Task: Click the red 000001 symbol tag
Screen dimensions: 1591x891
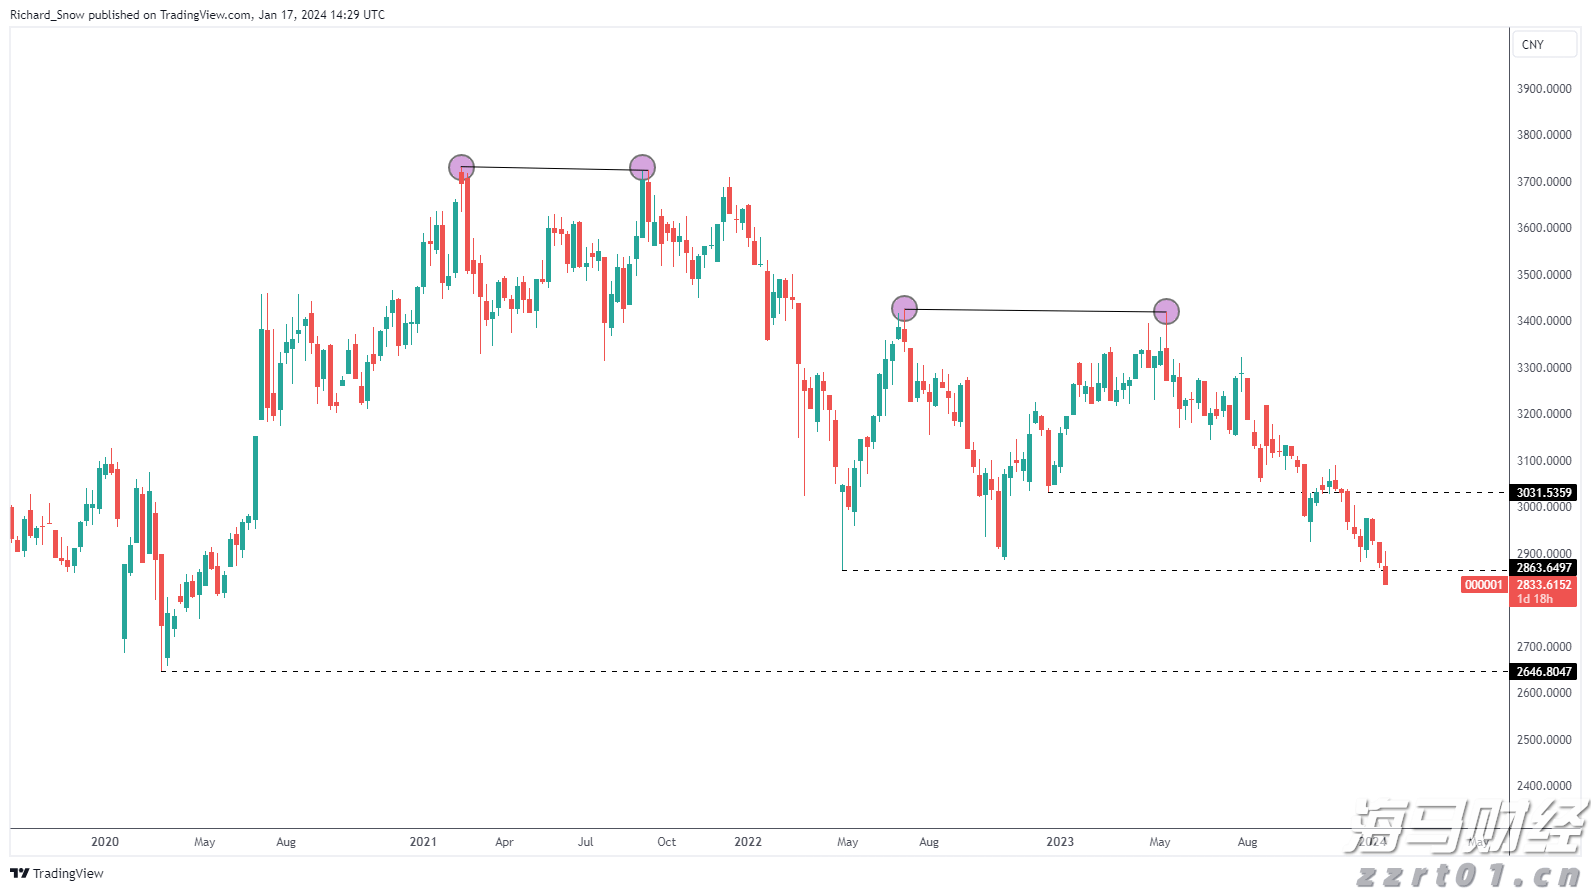Action: pyautogui.click(x=1483, y=585)
